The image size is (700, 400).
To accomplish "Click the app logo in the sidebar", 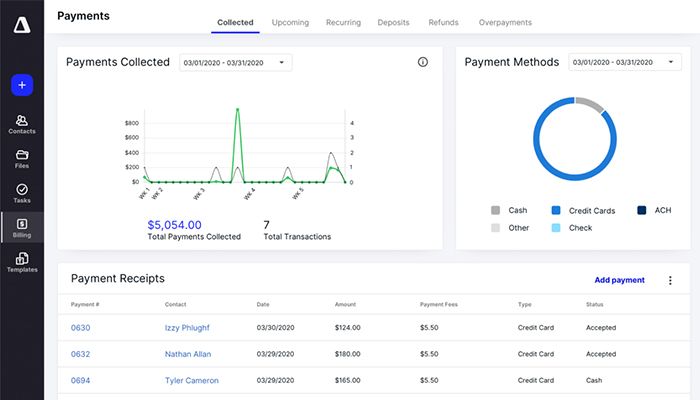I will (21, 27).
